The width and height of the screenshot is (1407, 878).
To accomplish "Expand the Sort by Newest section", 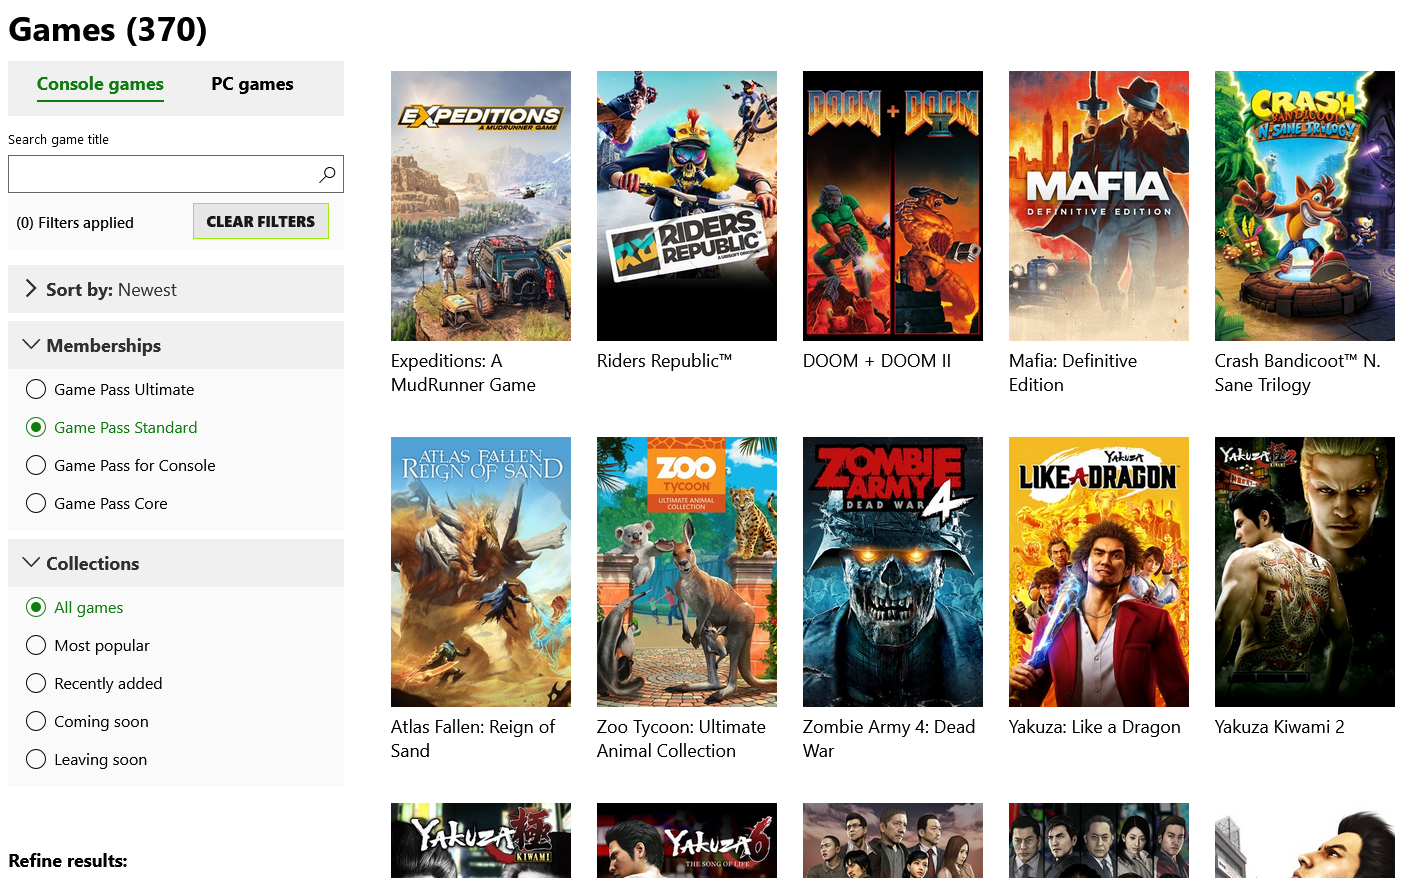I will pyautogui.click(x=176, y=289).
